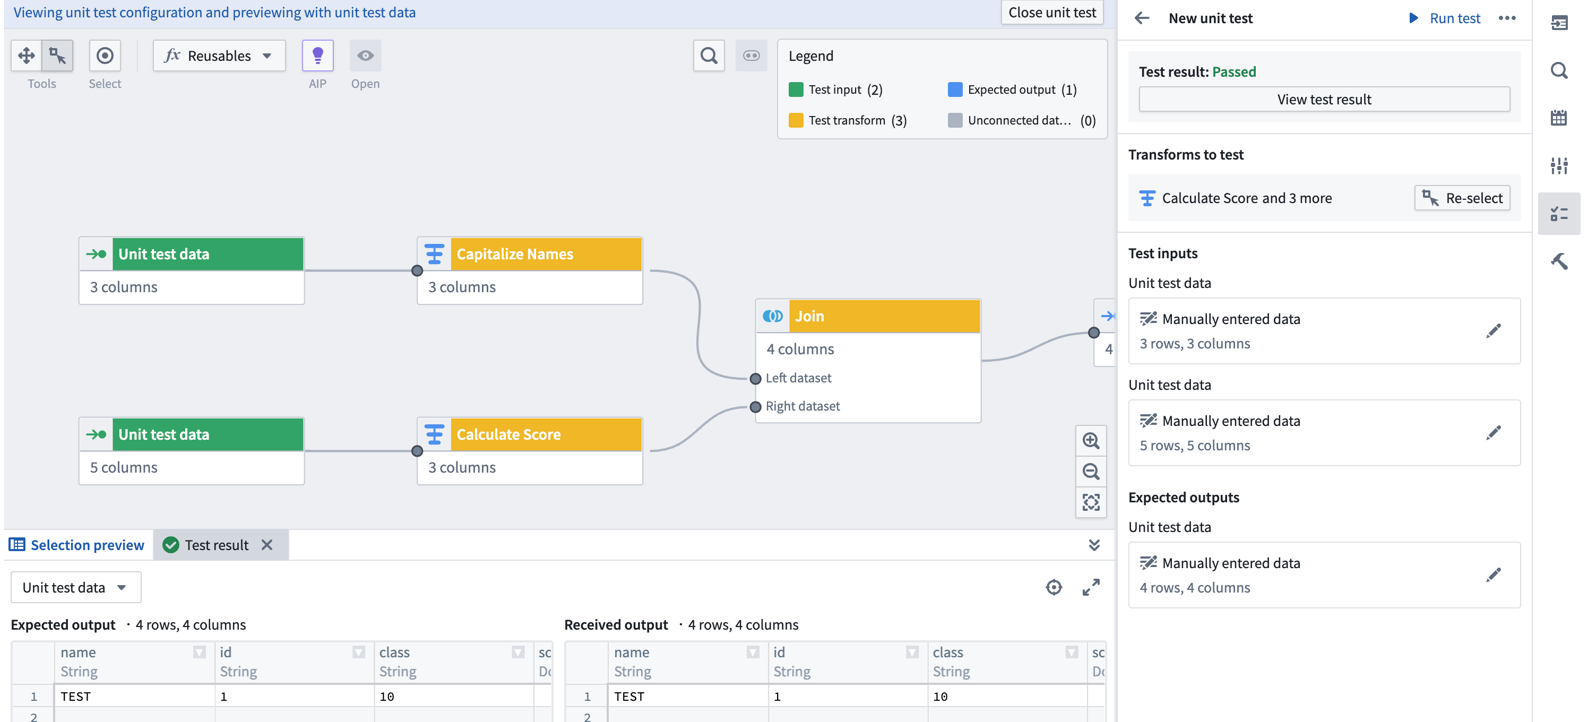The width and height of the screenshot is (1592, 722).
Task: Edit the expected output 4 rows data
Action: 1493,575
